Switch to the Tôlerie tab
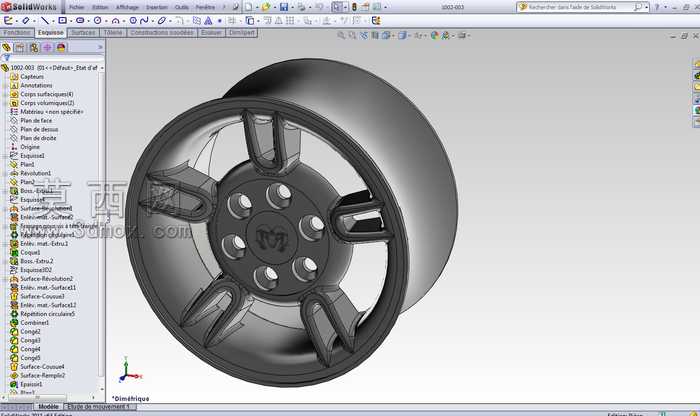 tap(113, 33)
